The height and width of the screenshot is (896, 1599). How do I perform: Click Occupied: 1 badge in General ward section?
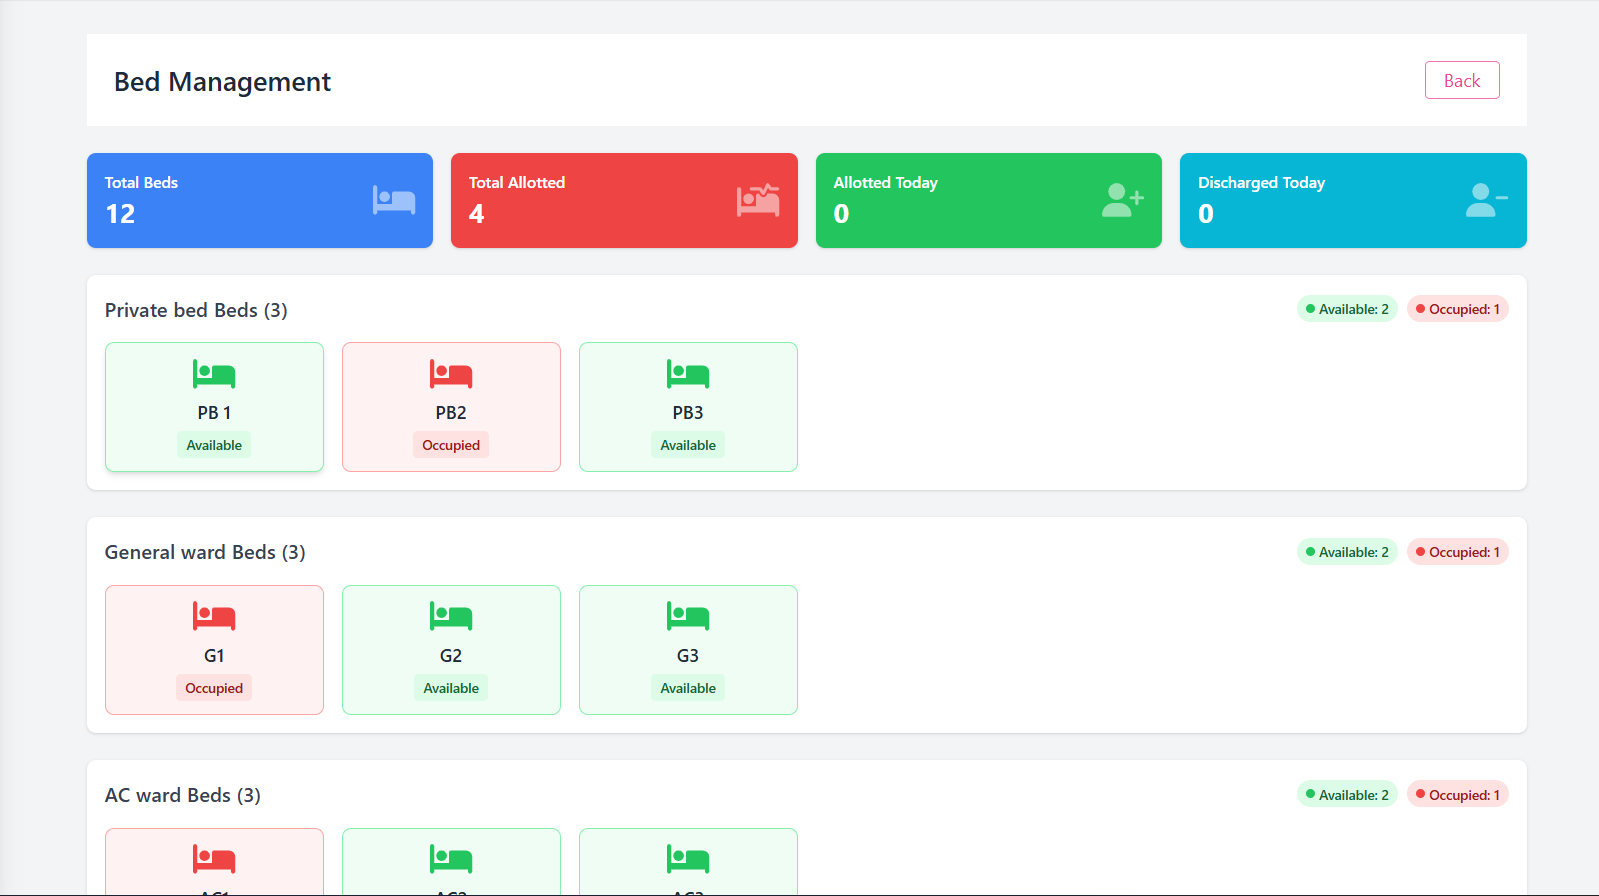(x=1457, y=552)
